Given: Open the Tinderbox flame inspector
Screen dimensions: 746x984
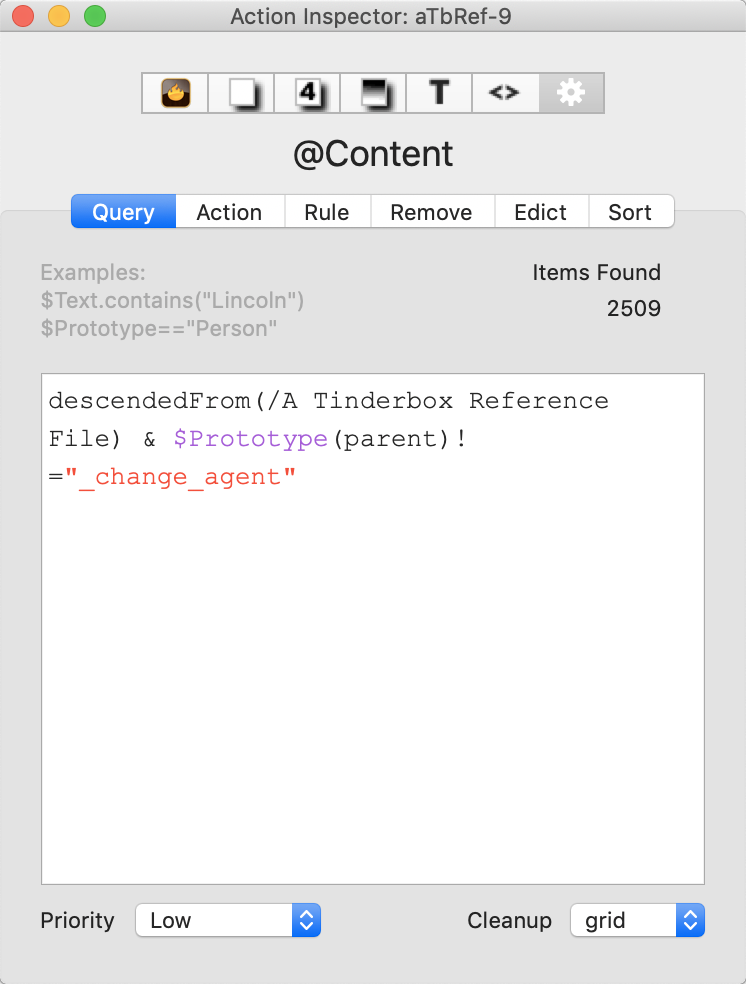Looking at the screenshot, I should [x=174, y=92].
